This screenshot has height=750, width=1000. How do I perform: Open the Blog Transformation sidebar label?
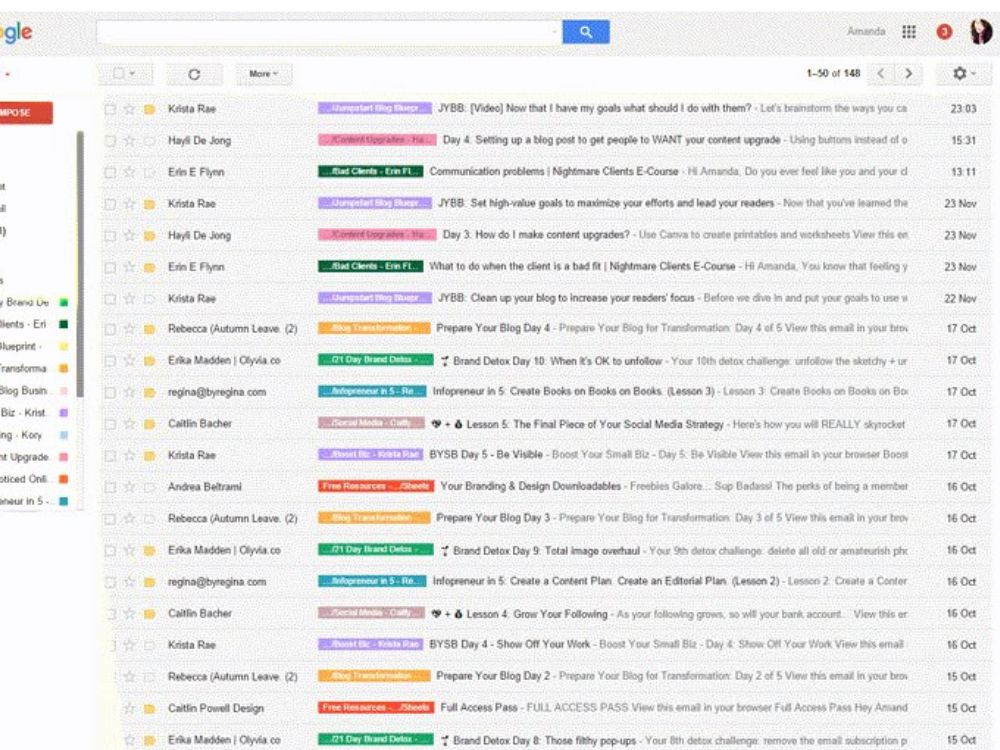[x=24, y=368]
